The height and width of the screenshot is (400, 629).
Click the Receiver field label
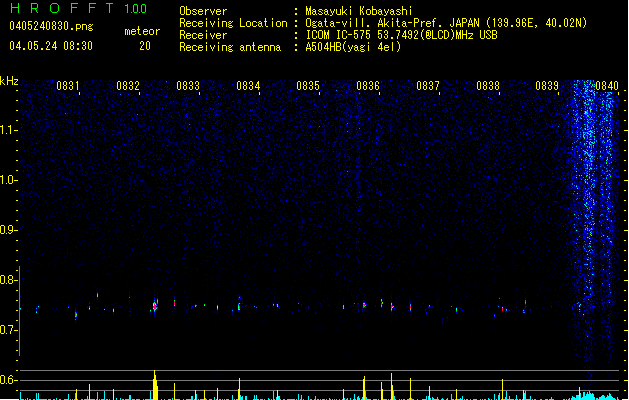click(203, 35)
